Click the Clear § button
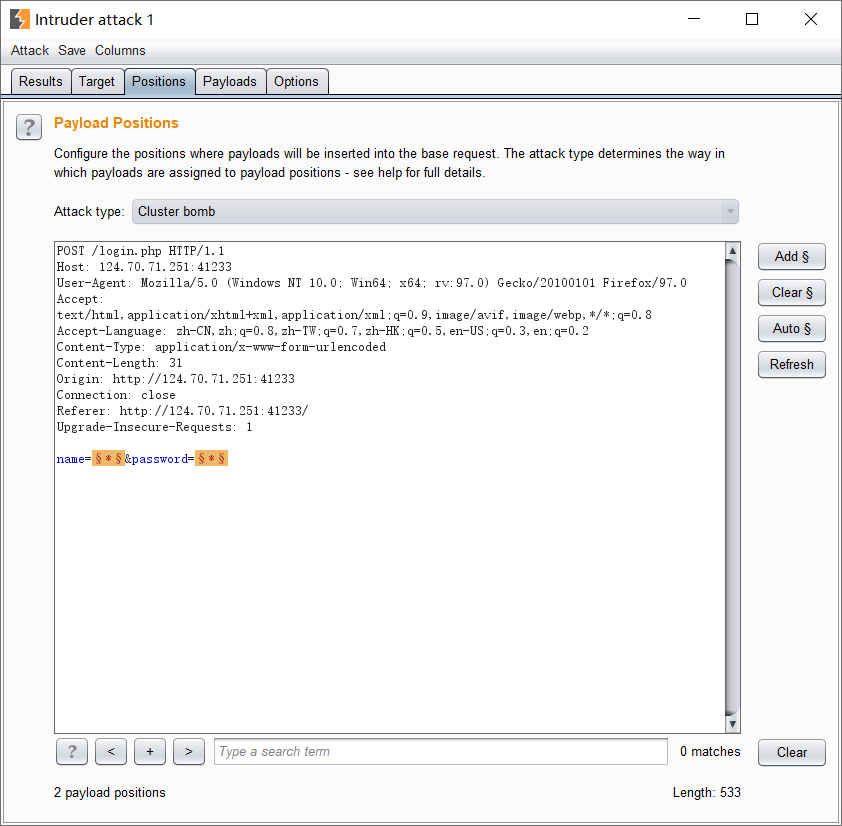 pos(792,293)
